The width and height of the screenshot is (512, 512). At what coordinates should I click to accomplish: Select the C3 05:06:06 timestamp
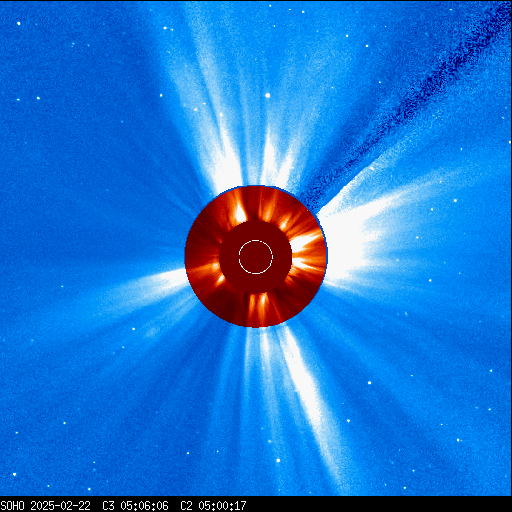pyautogui.click(x=135, y=506)
